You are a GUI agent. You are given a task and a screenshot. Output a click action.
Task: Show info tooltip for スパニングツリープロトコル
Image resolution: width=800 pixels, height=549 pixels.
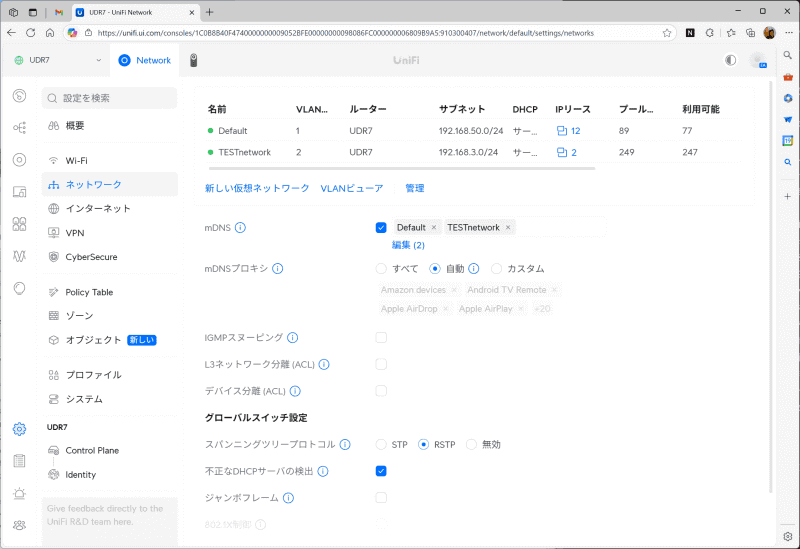pyautogui.click(x=345, y=444)
